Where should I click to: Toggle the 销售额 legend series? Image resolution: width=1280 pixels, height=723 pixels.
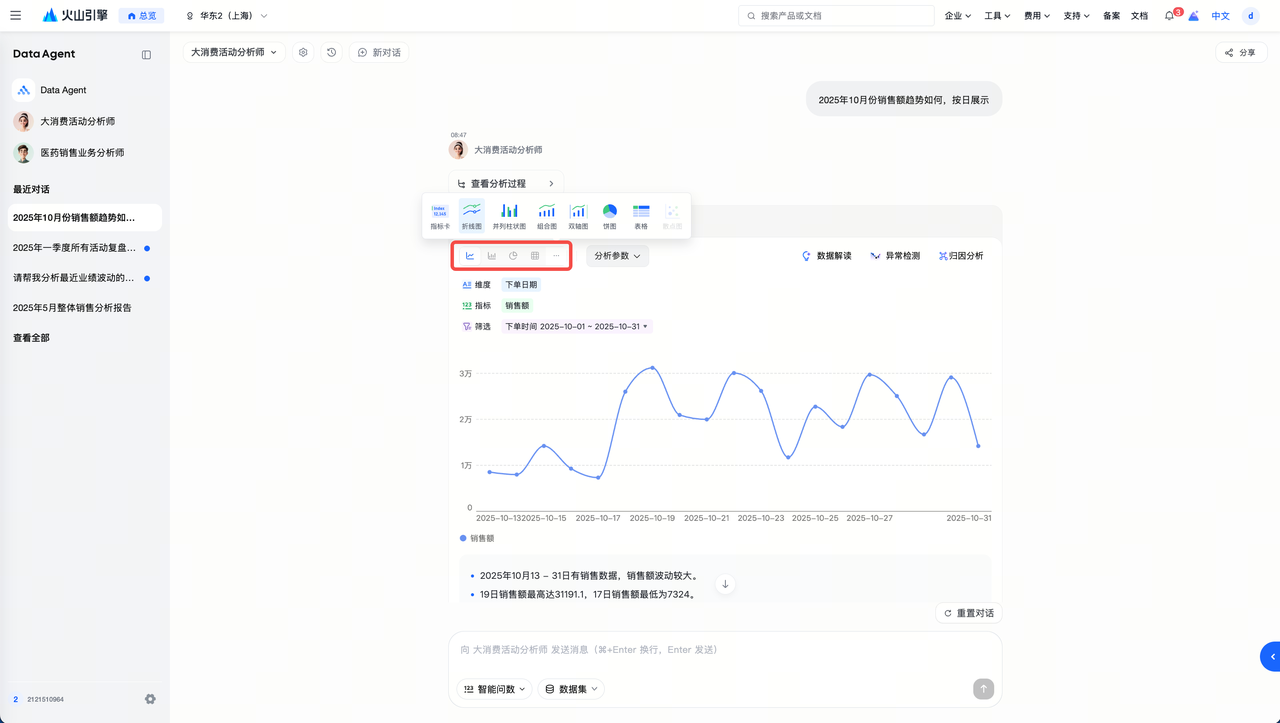[477, 538]
